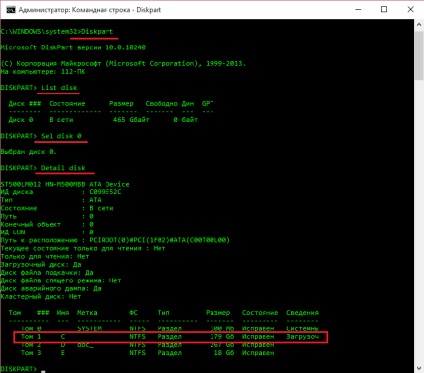The image size is (424, 373).
Task: Click the 'Загрузоч' info cell
Action: [302, 337]
